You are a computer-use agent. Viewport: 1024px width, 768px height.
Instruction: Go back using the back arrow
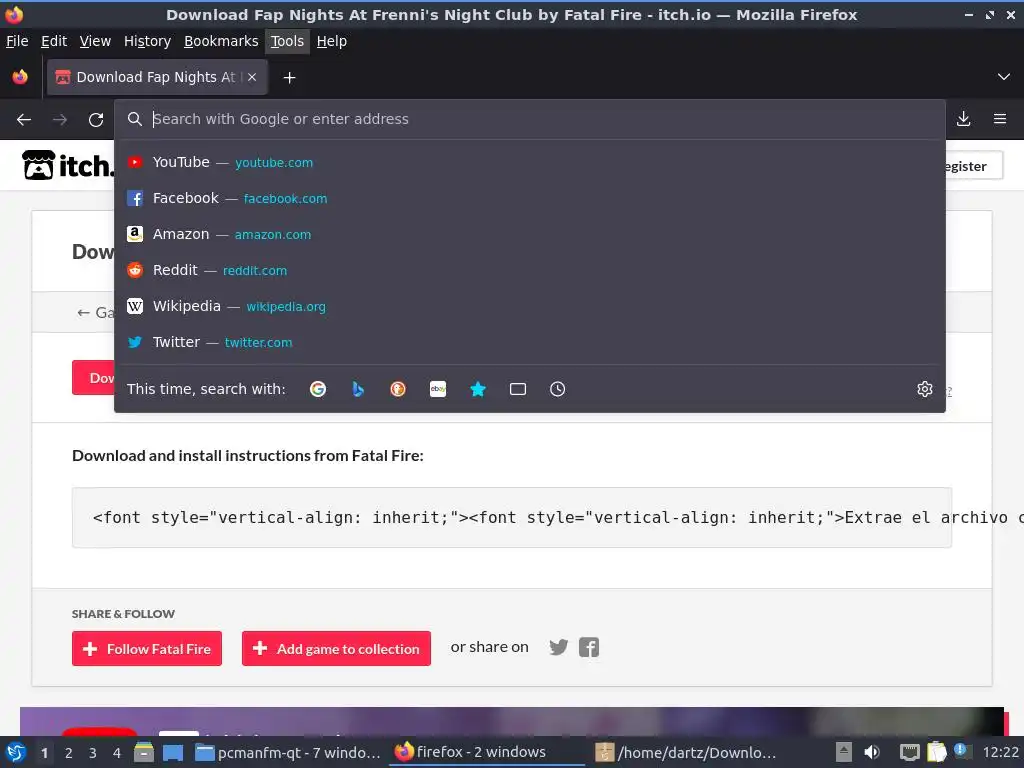click(x=24, y=120)
